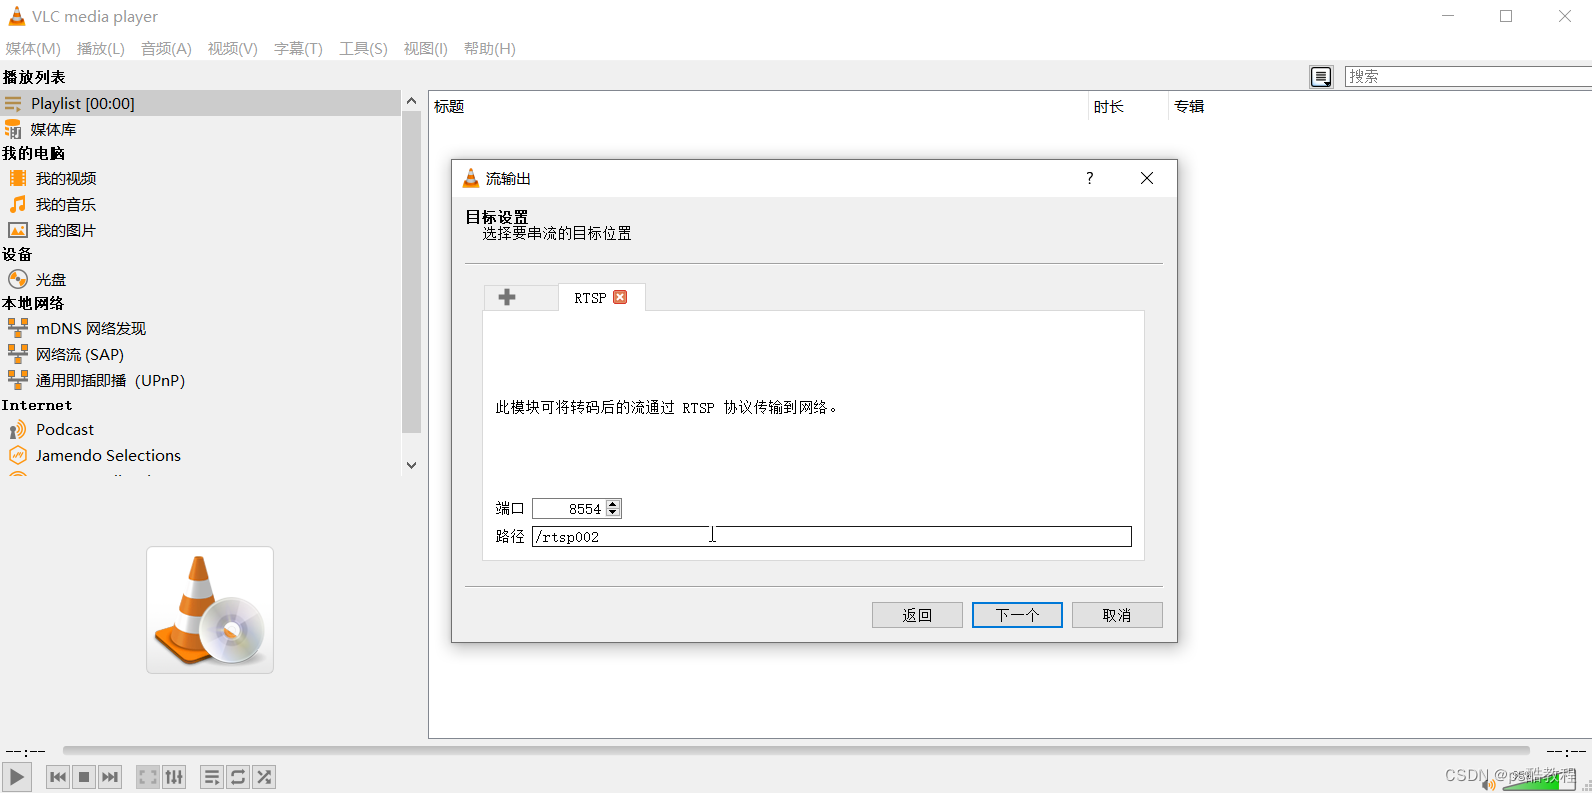The image size is (1592, 793).
Task: Cancel the stream output with 取消
Action: tap(1117, 615)
